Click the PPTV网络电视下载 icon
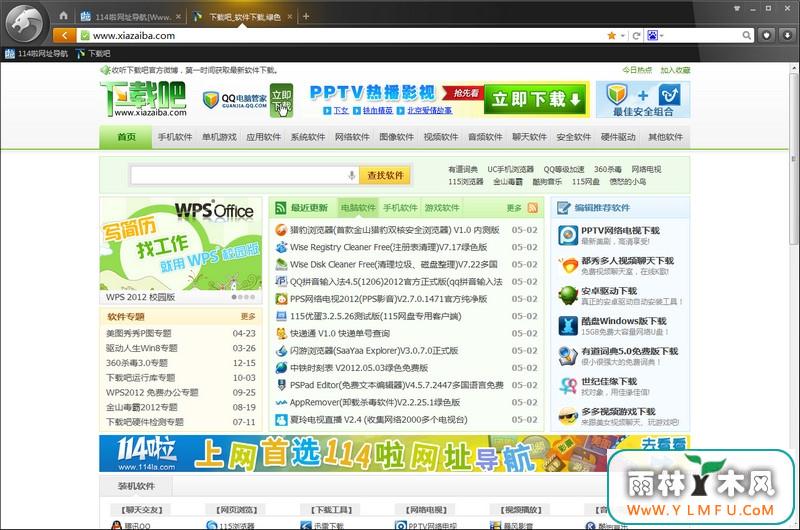Screen dimensions: 800x530 [x=567, y=236]
